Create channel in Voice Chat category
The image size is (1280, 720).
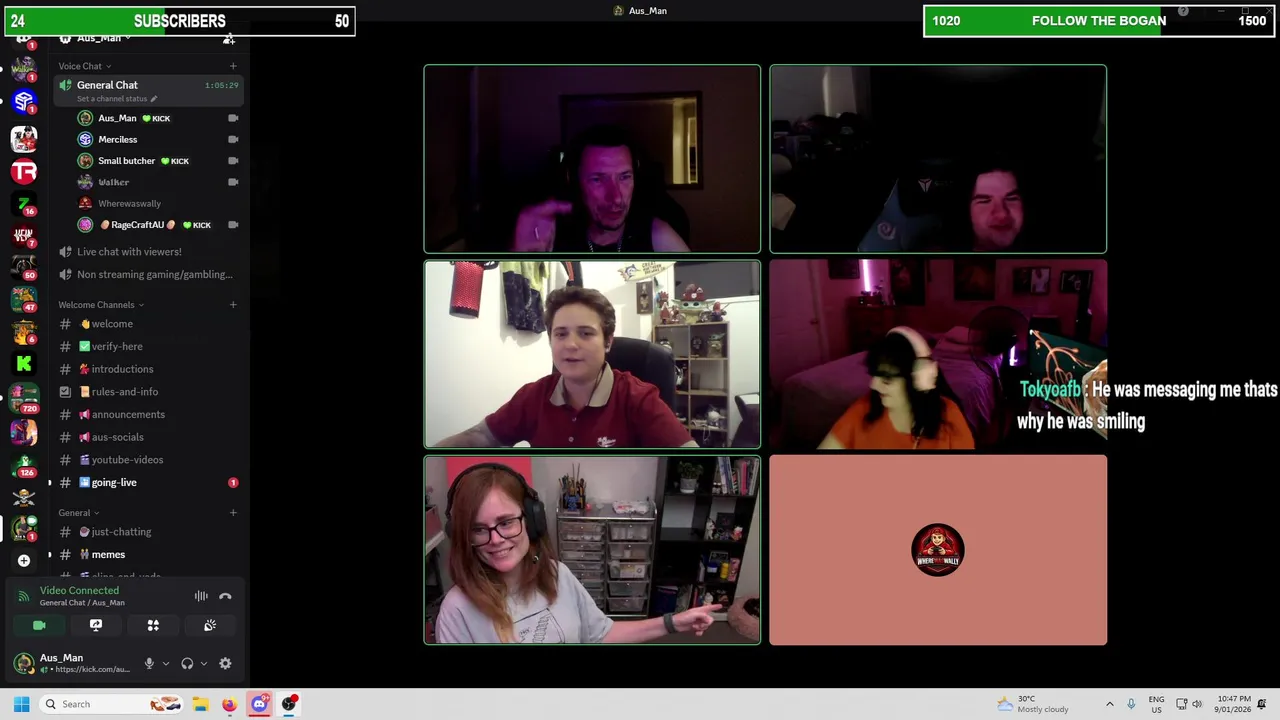pos(233,66)
